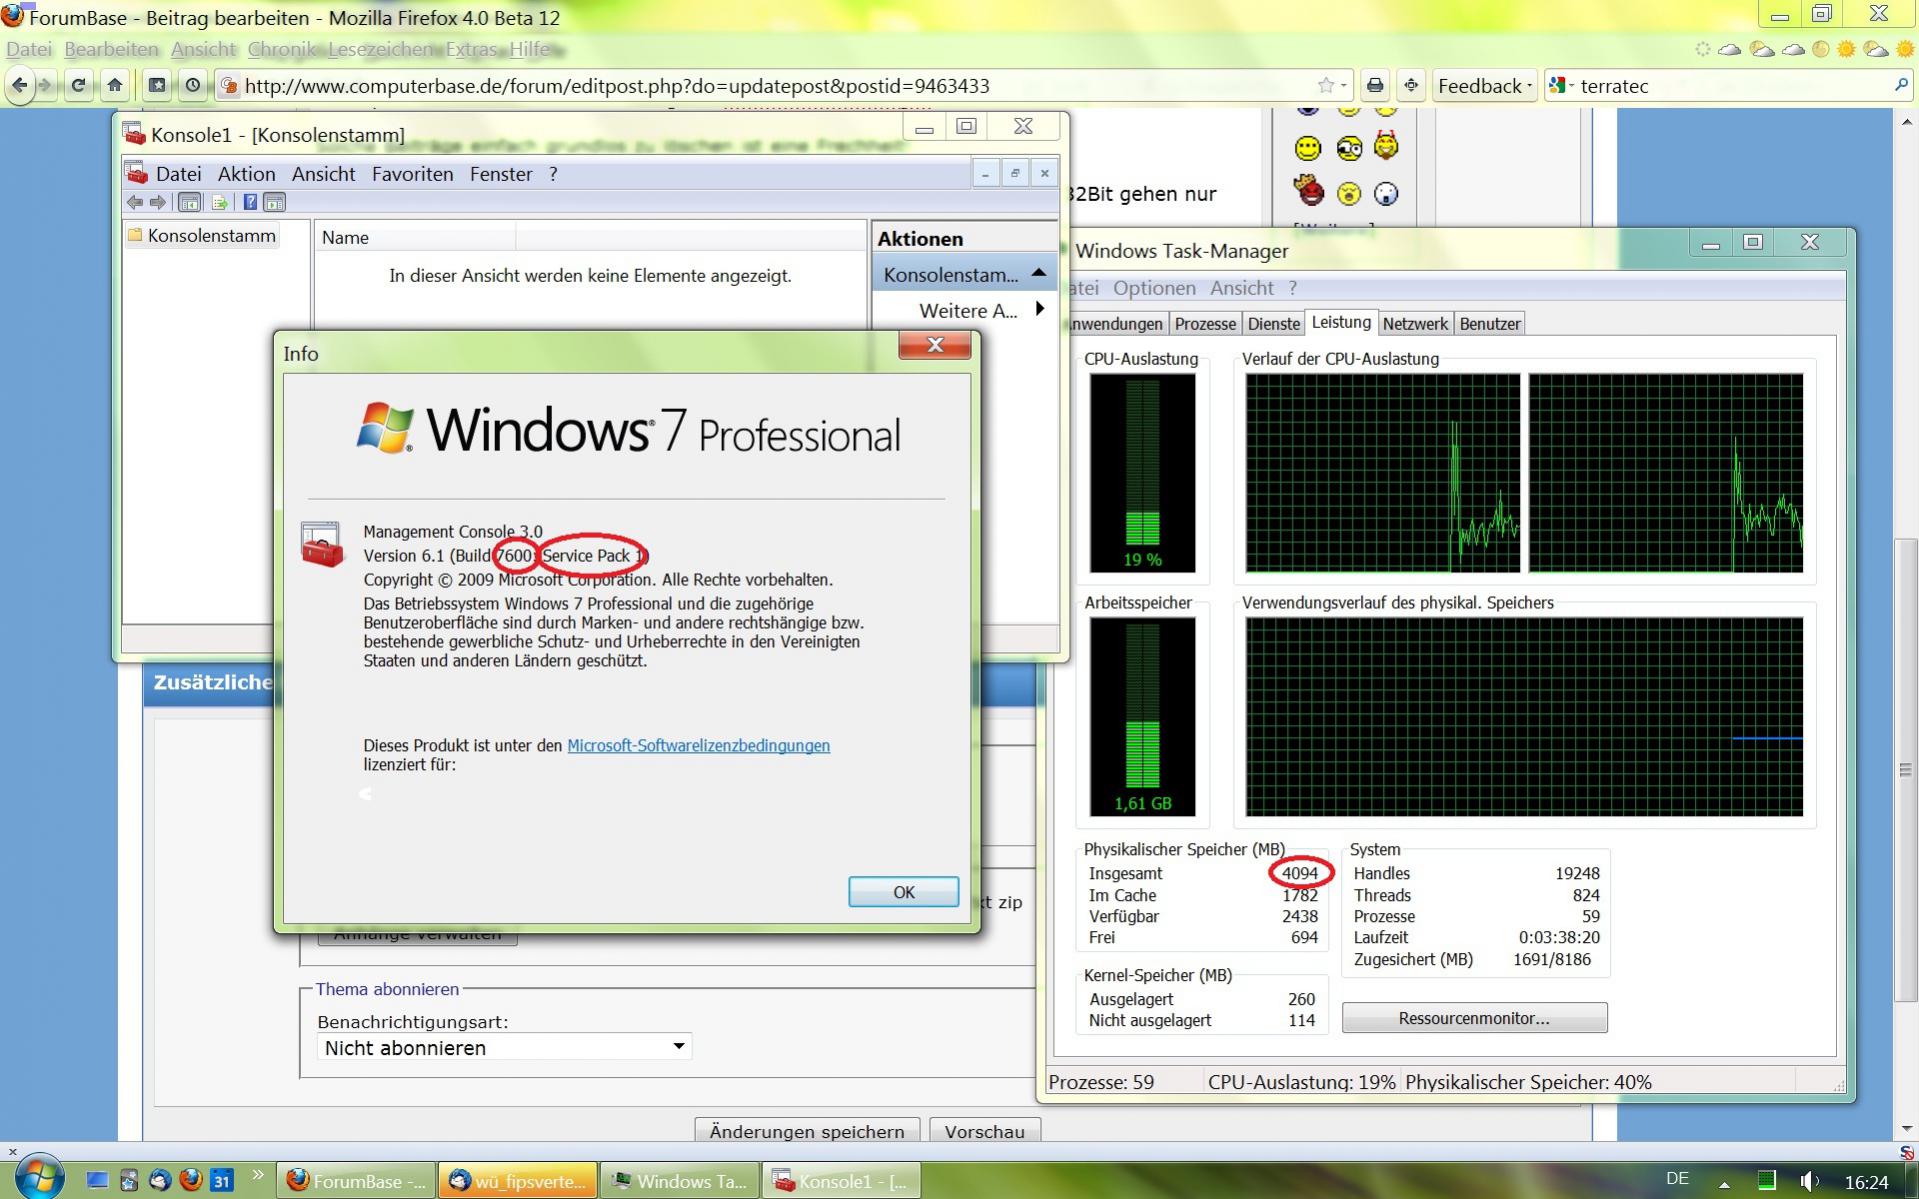Open Feedback dropdown in Firefox toolbar
The image size is (1919, 1199).
coord(1484,86)
